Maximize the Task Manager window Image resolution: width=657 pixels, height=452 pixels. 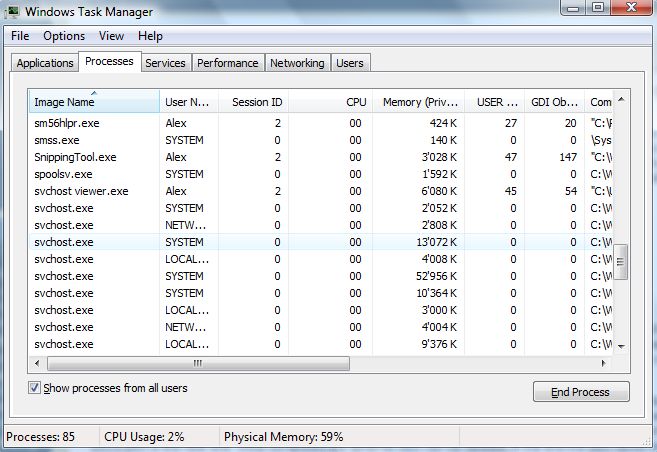pyautogui.click(x=598, y=8)
